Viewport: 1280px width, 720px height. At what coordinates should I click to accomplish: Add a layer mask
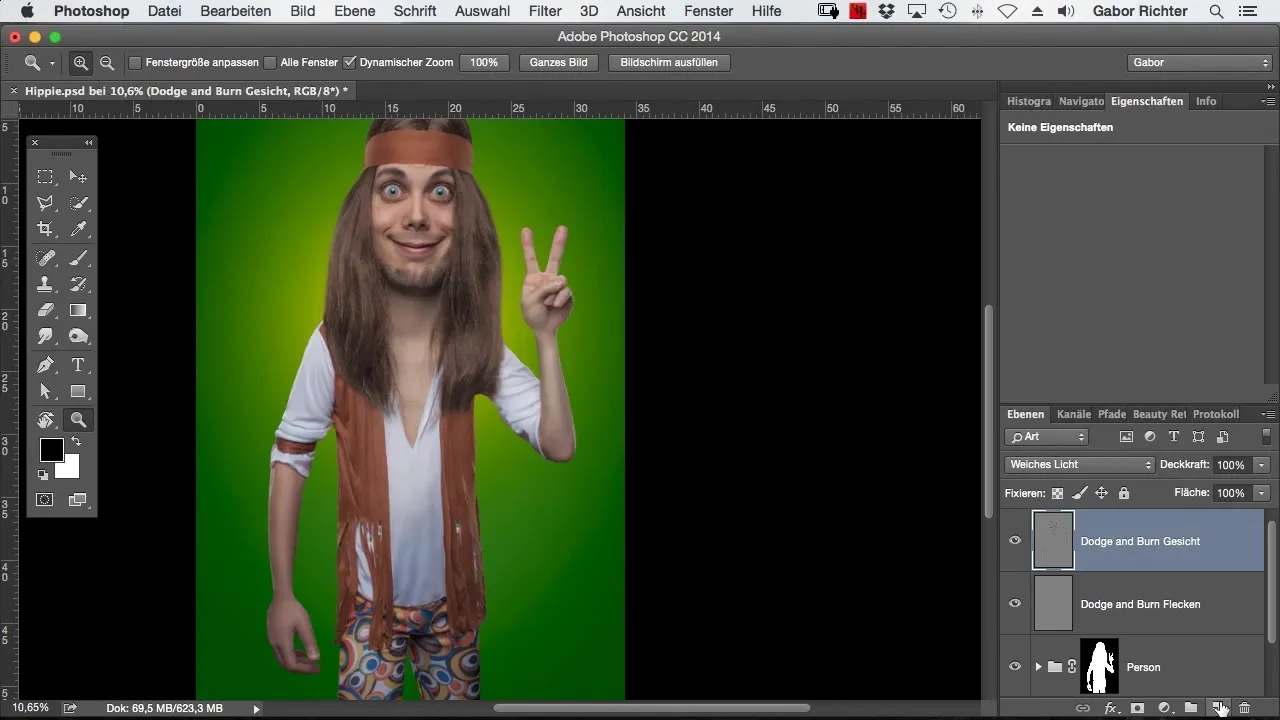coord(1137,708)
